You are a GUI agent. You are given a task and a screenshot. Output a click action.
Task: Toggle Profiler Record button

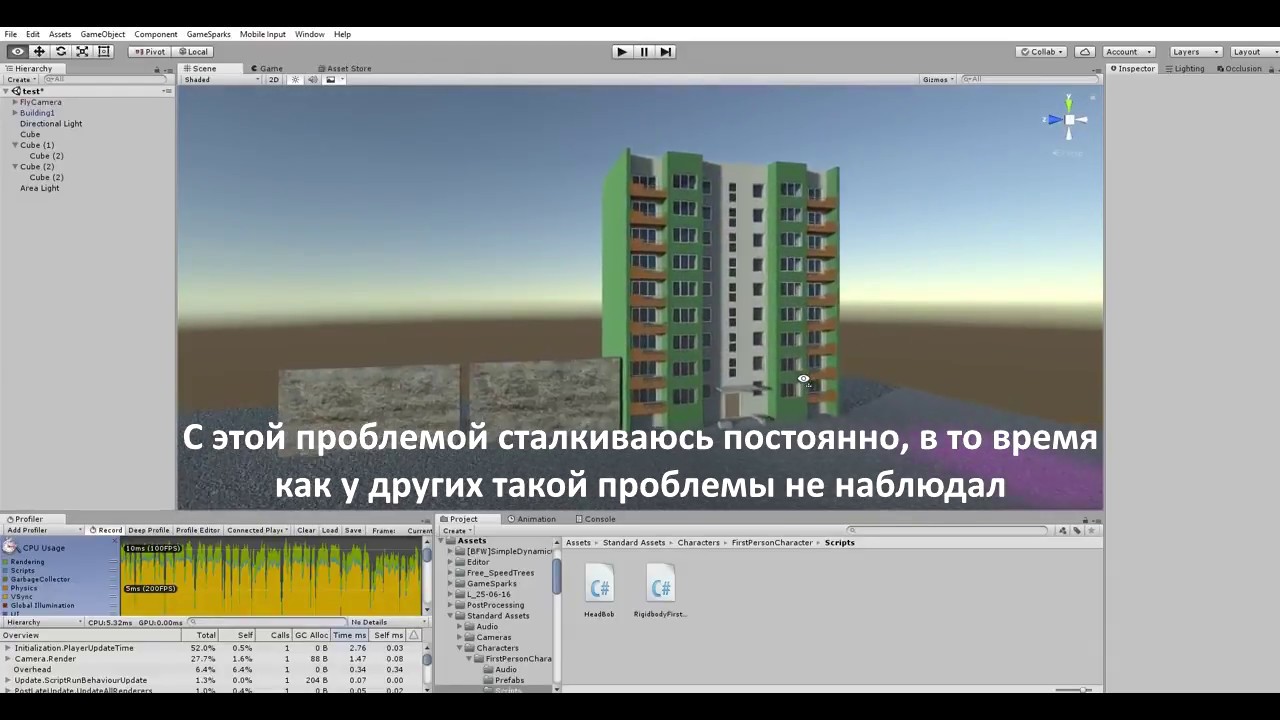[105, 530]
